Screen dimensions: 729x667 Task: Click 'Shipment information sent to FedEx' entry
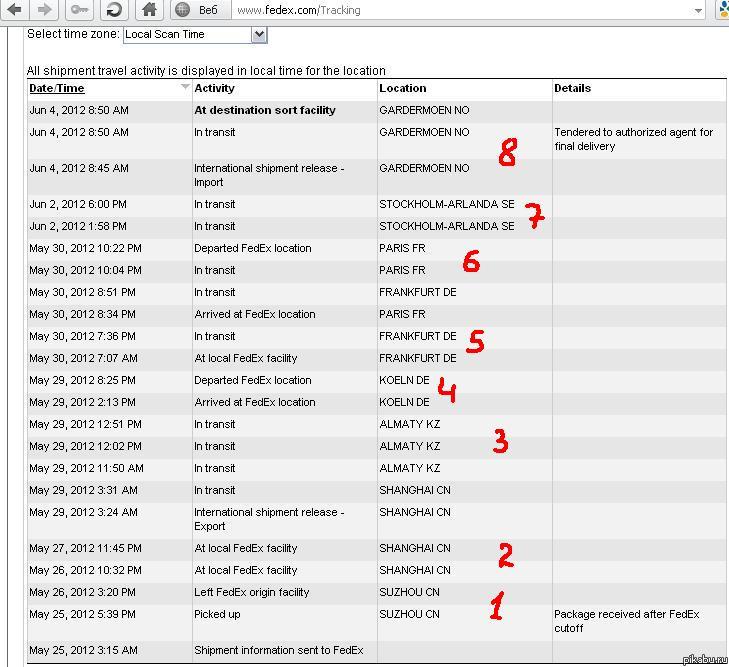pos(278,650)
